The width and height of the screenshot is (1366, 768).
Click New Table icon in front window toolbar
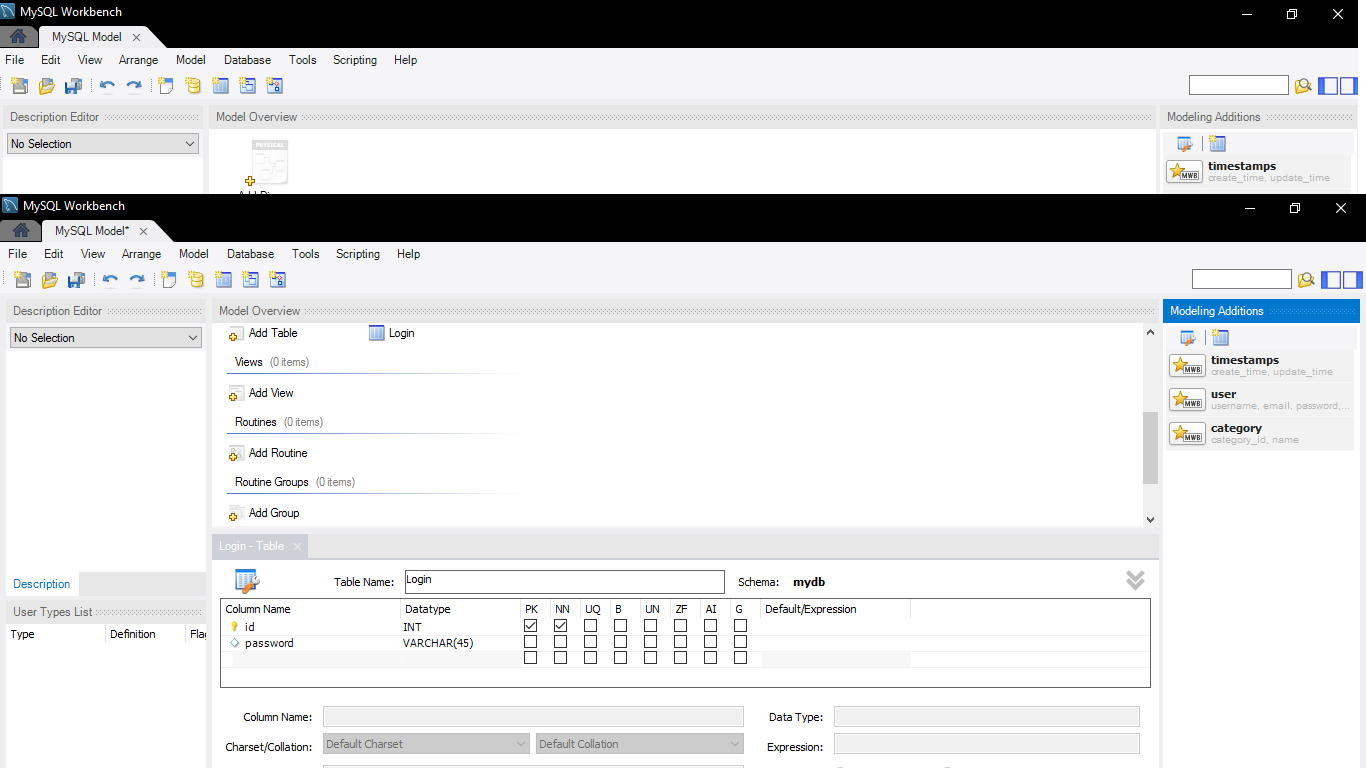(x=224, y=280)
